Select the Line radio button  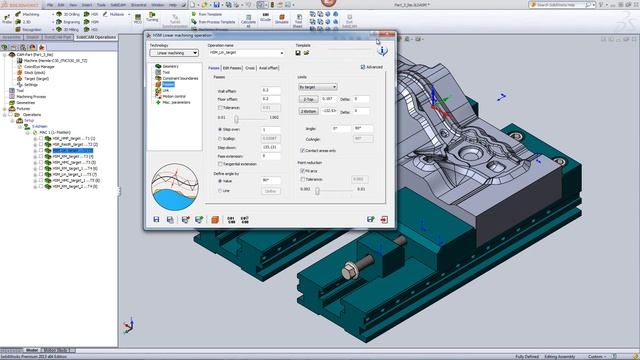point(220,191)
